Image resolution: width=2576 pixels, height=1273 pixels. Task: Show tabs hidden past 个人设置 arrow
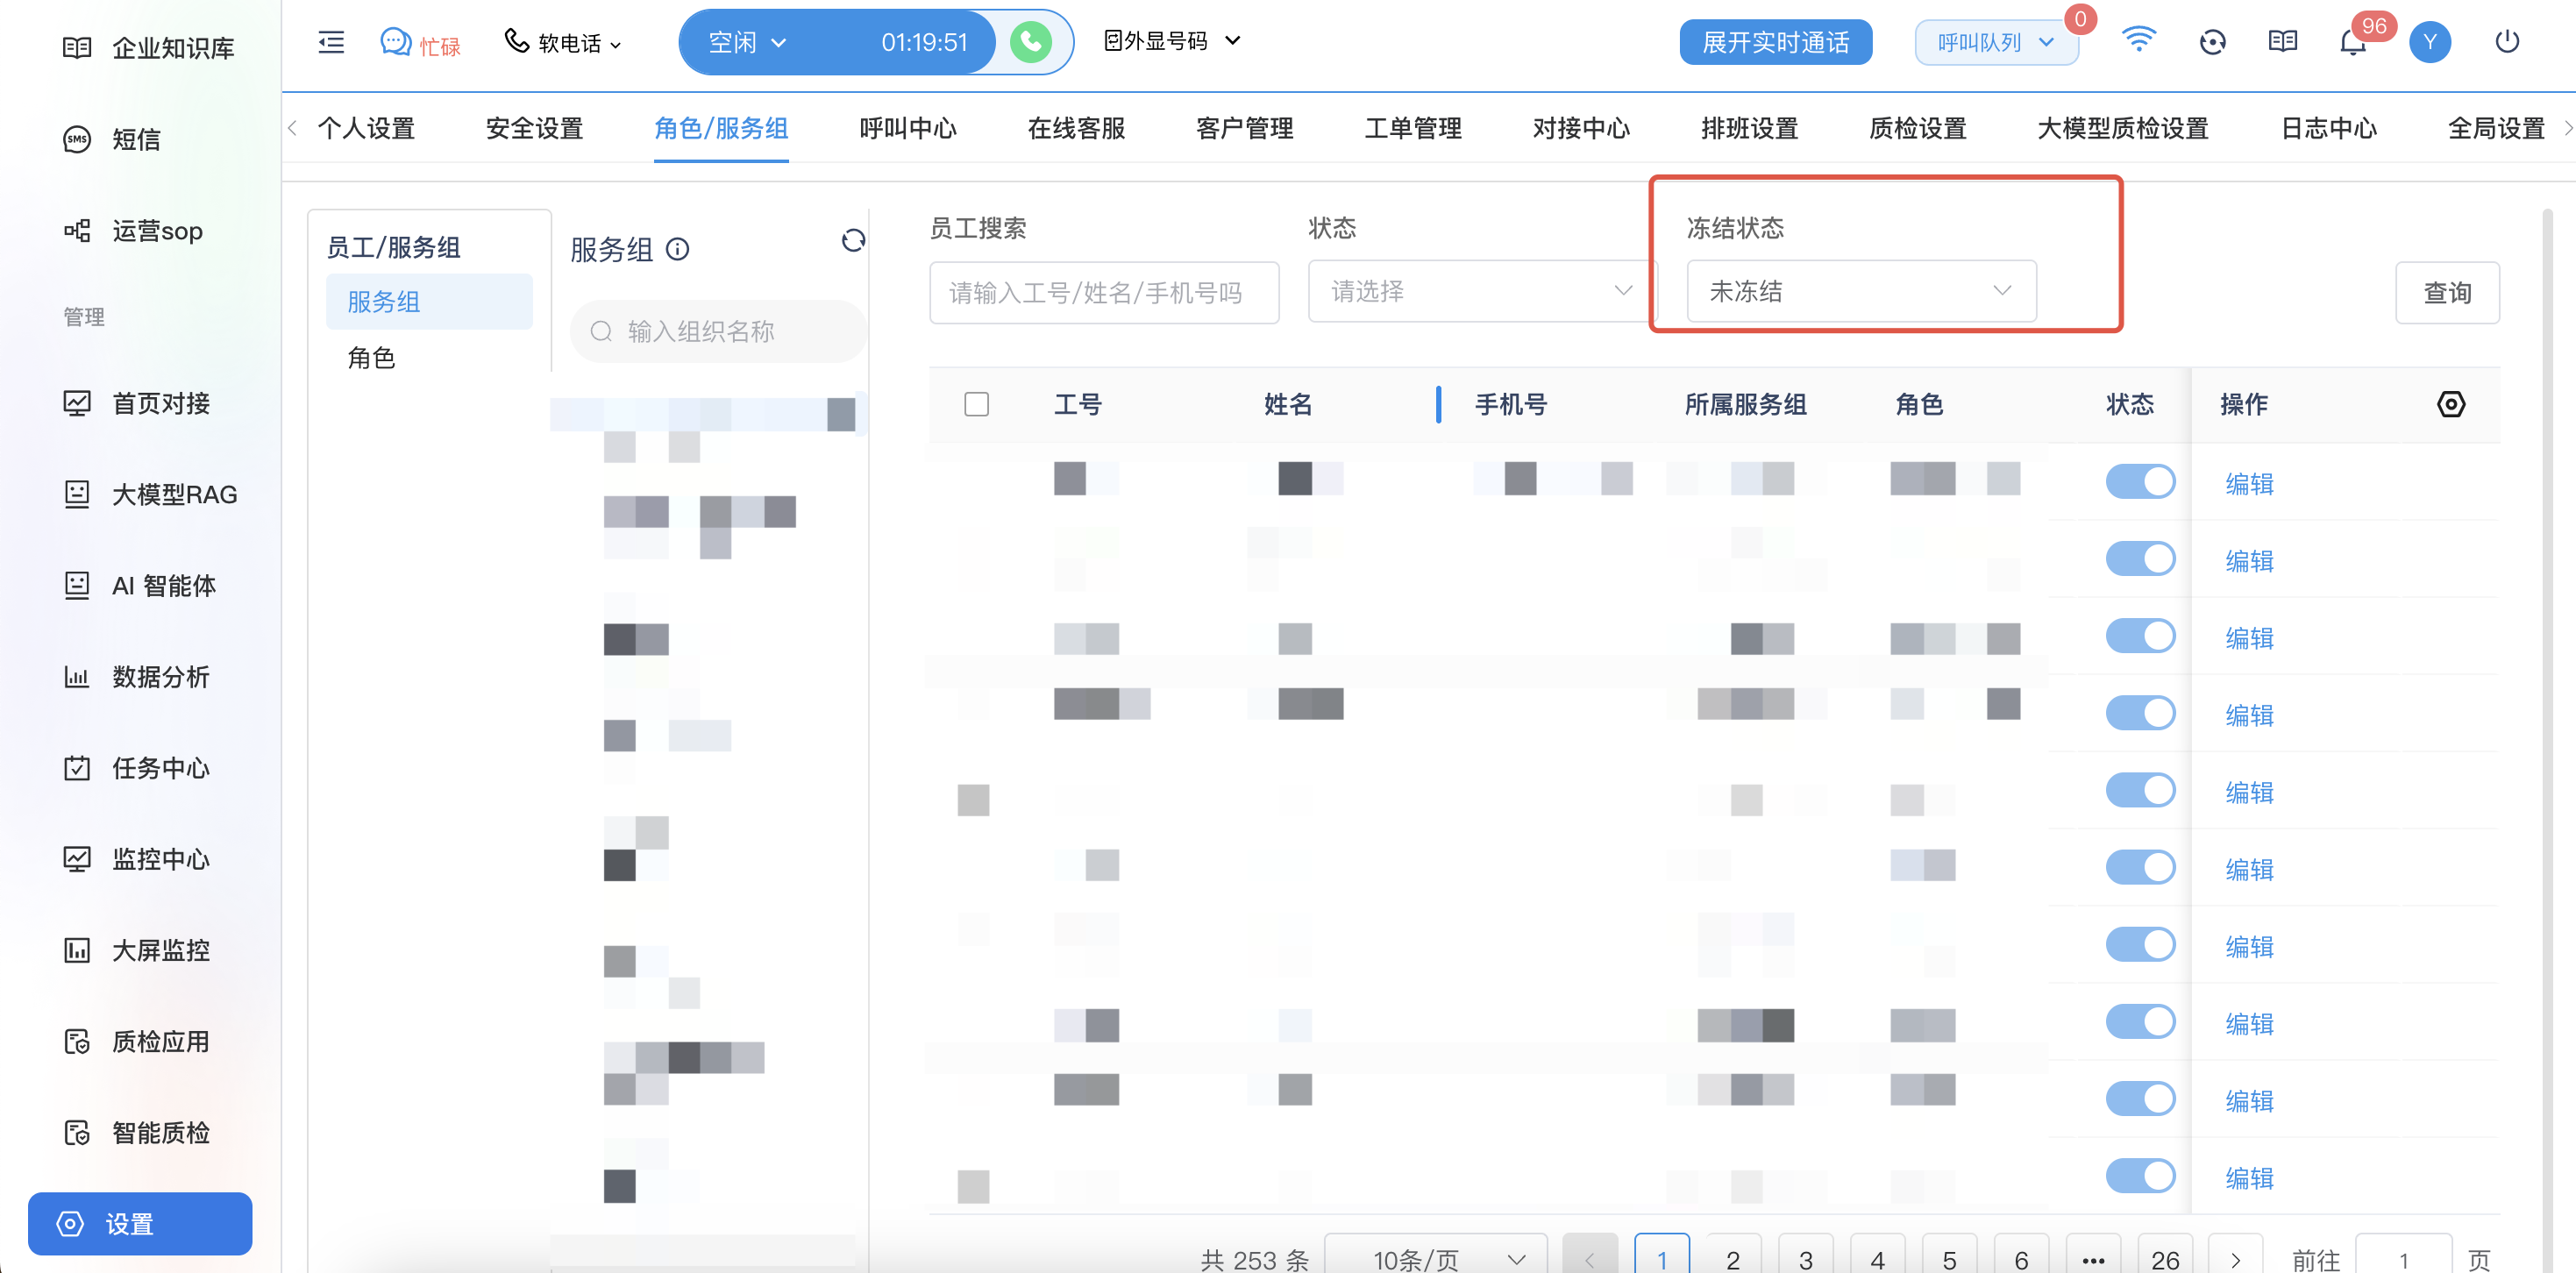[x=292, y=128]
